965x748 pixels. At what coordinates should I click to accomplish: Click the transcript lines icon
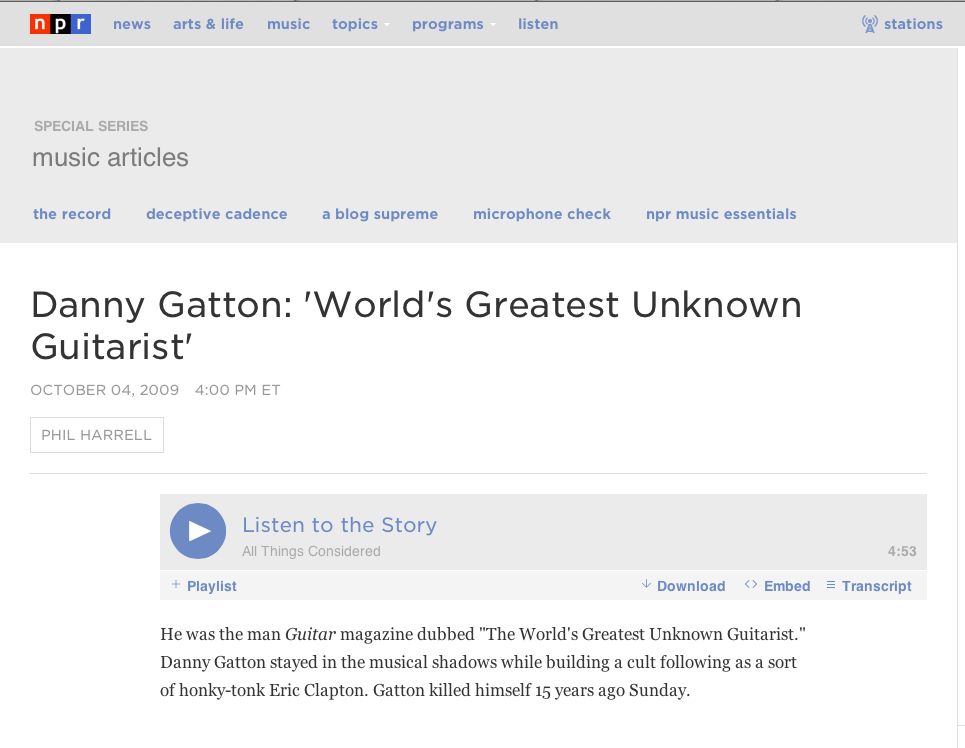(831, 584)
